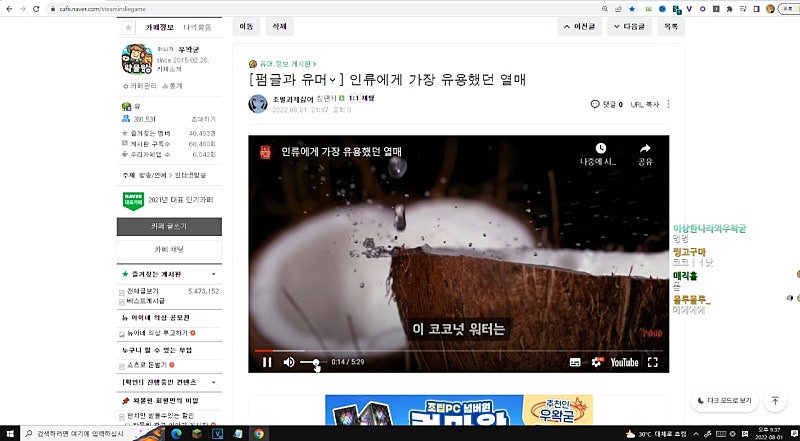Screen dimensions: 800x441
Task: Adjust the video volume slider
Action: tap(311, 362)
